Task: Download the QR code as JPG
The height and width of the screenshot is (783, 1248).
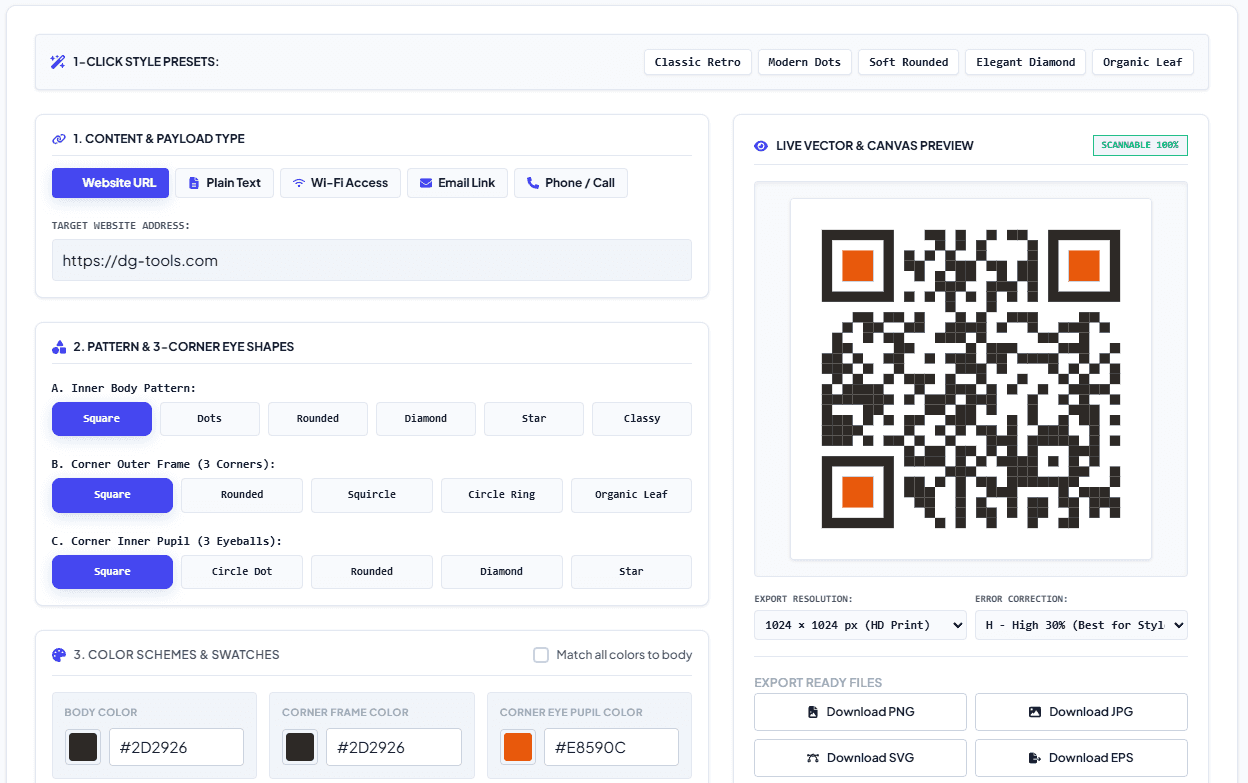Action: point(1081,712)
